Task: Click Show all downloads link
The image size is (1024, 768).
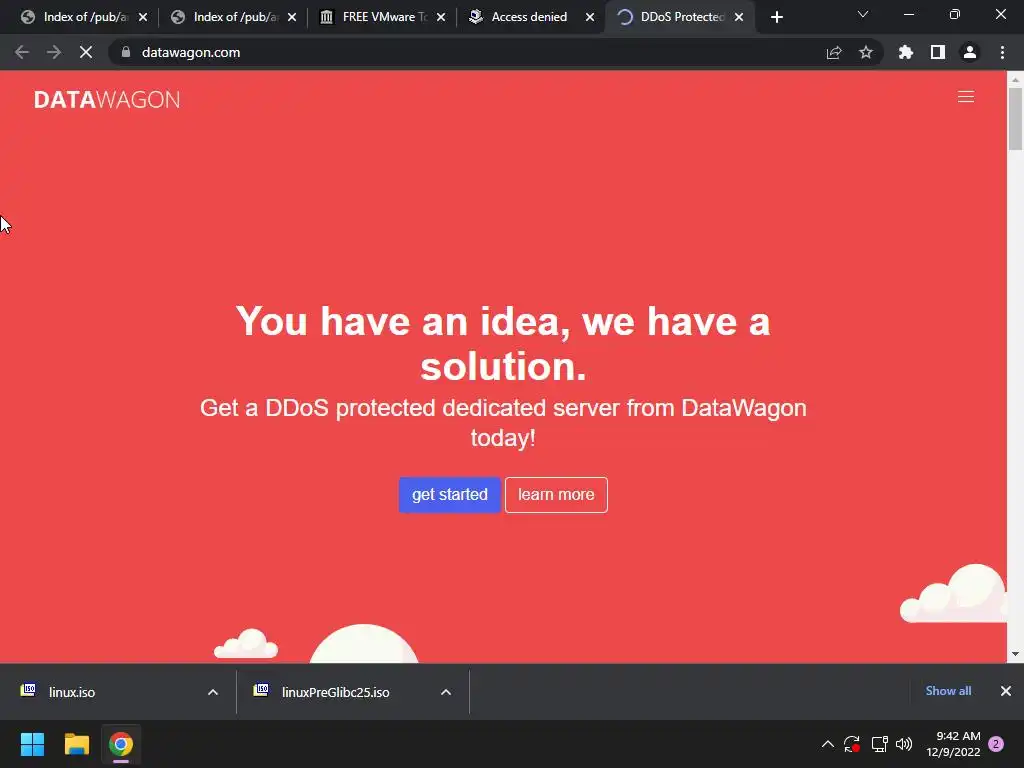Action: pos(948,691)
